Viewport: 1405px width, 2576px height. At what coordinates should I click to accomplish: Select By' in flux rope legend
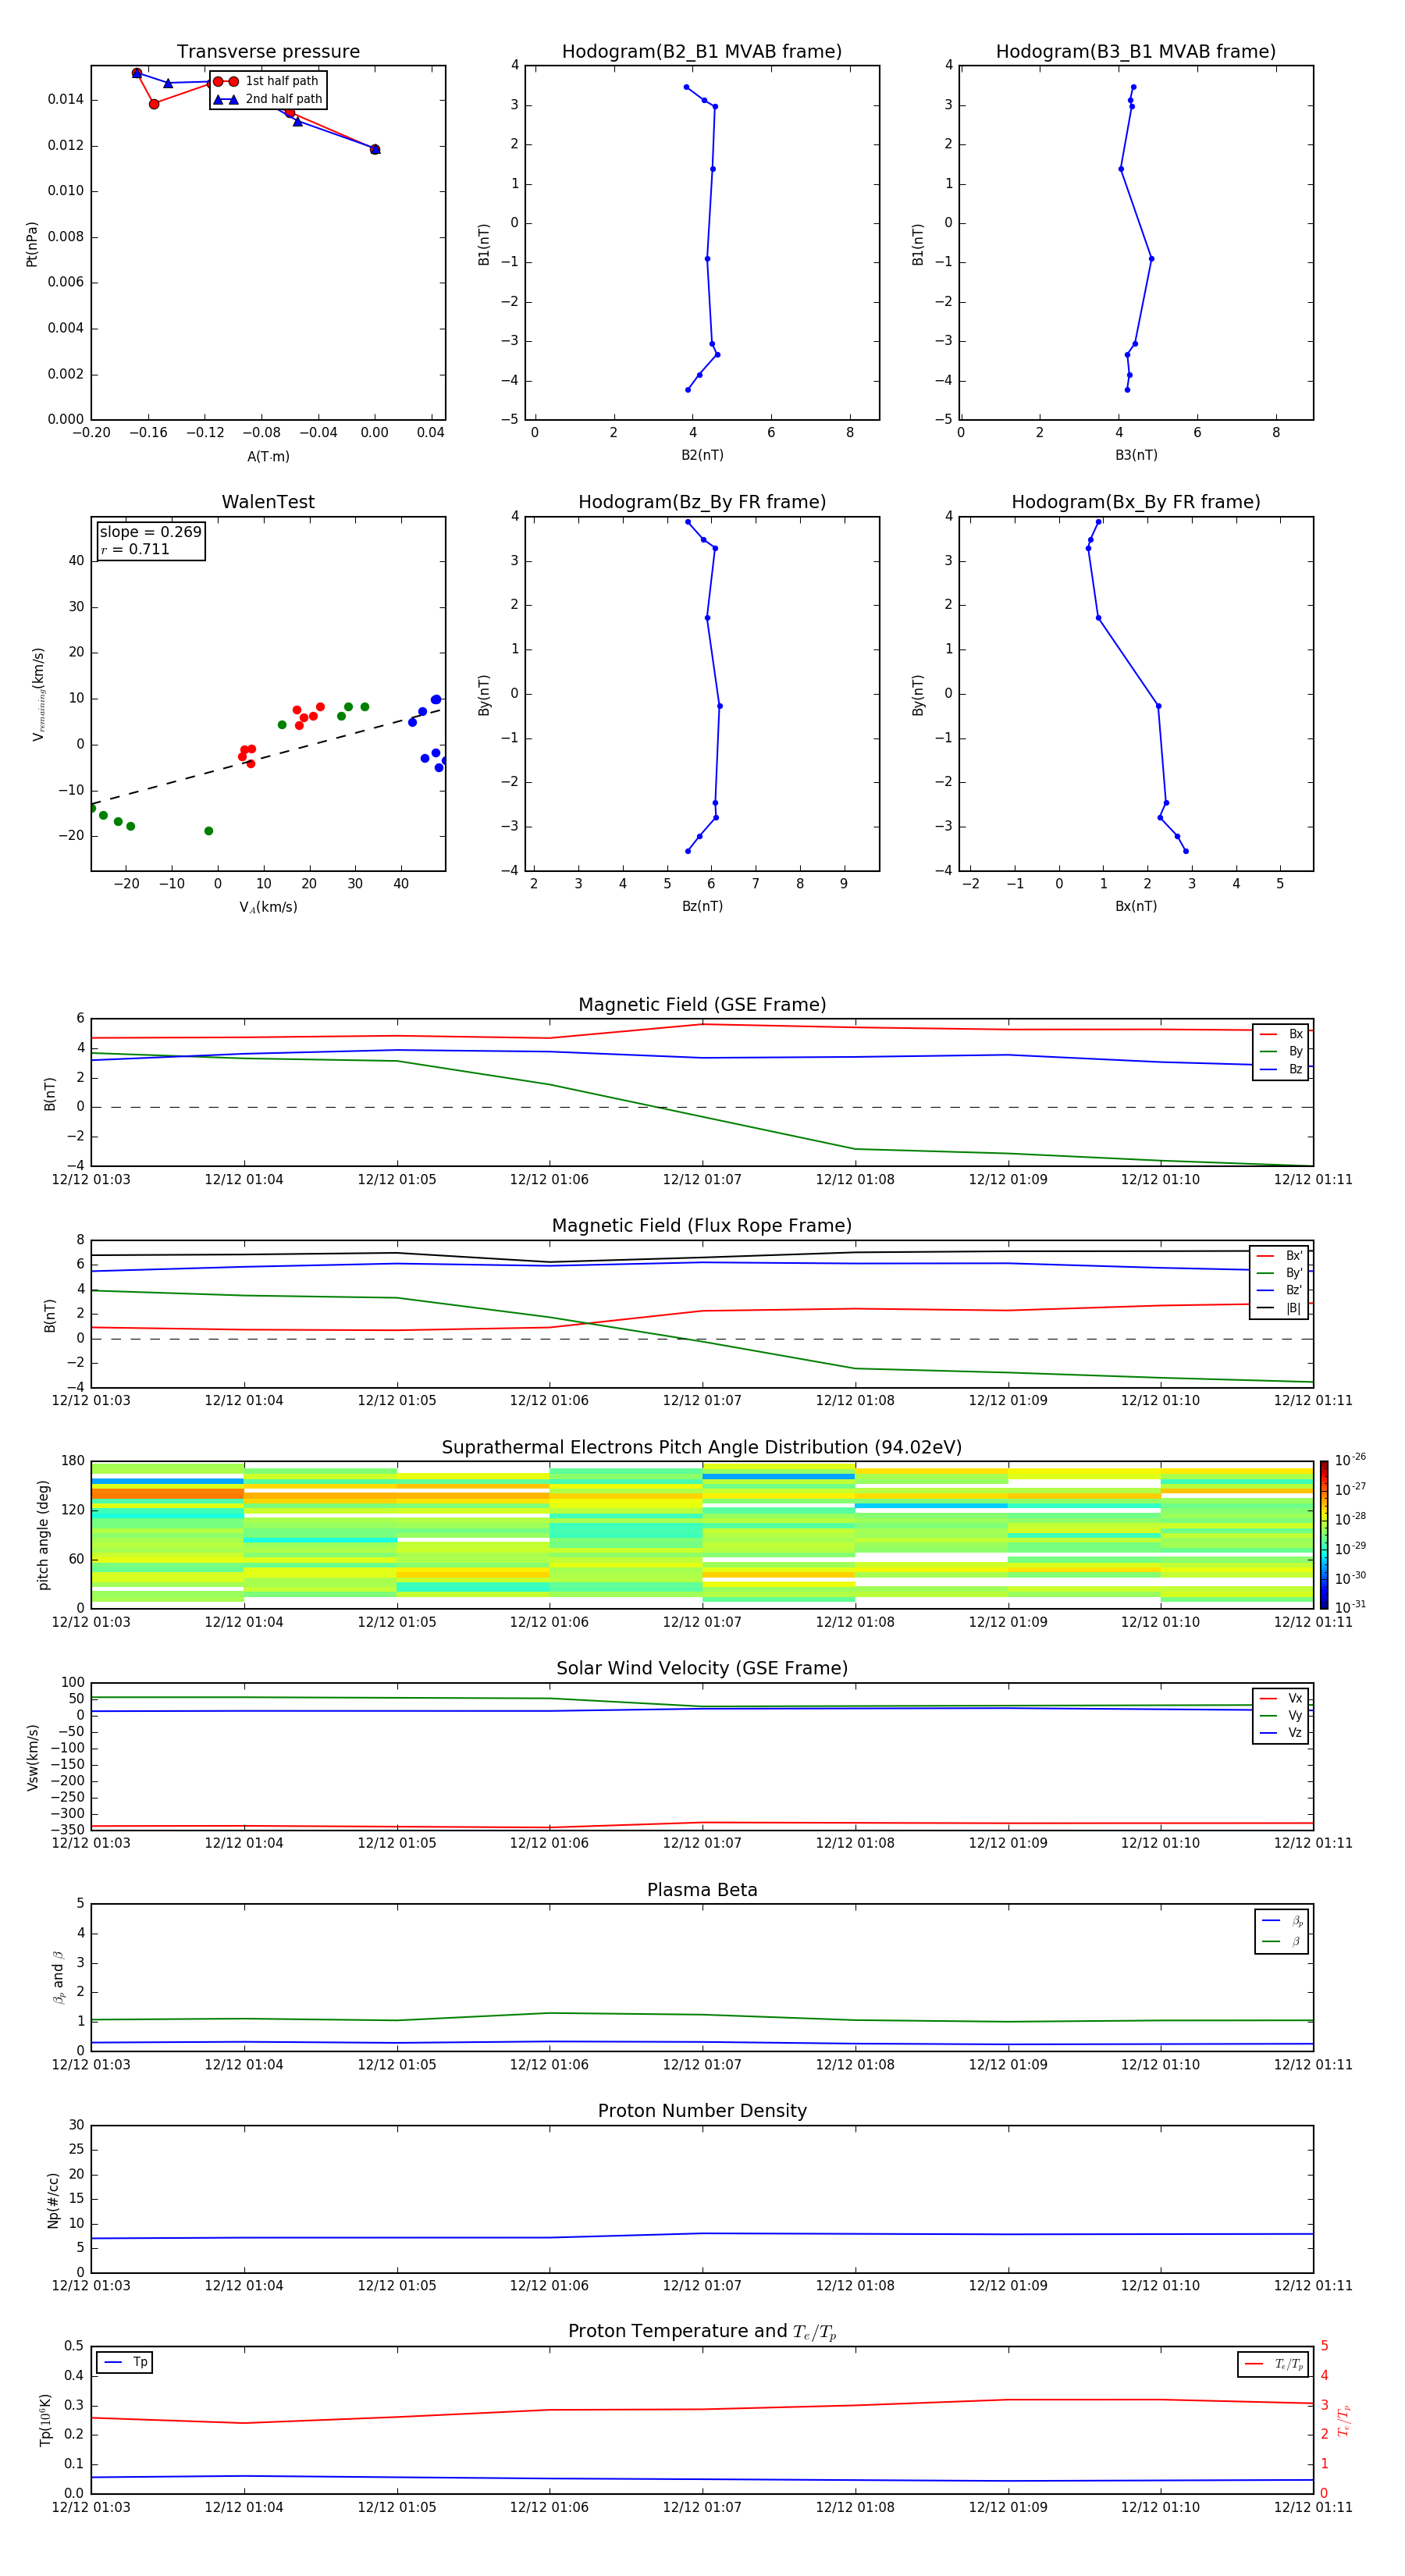(x=1280, y=1273)
